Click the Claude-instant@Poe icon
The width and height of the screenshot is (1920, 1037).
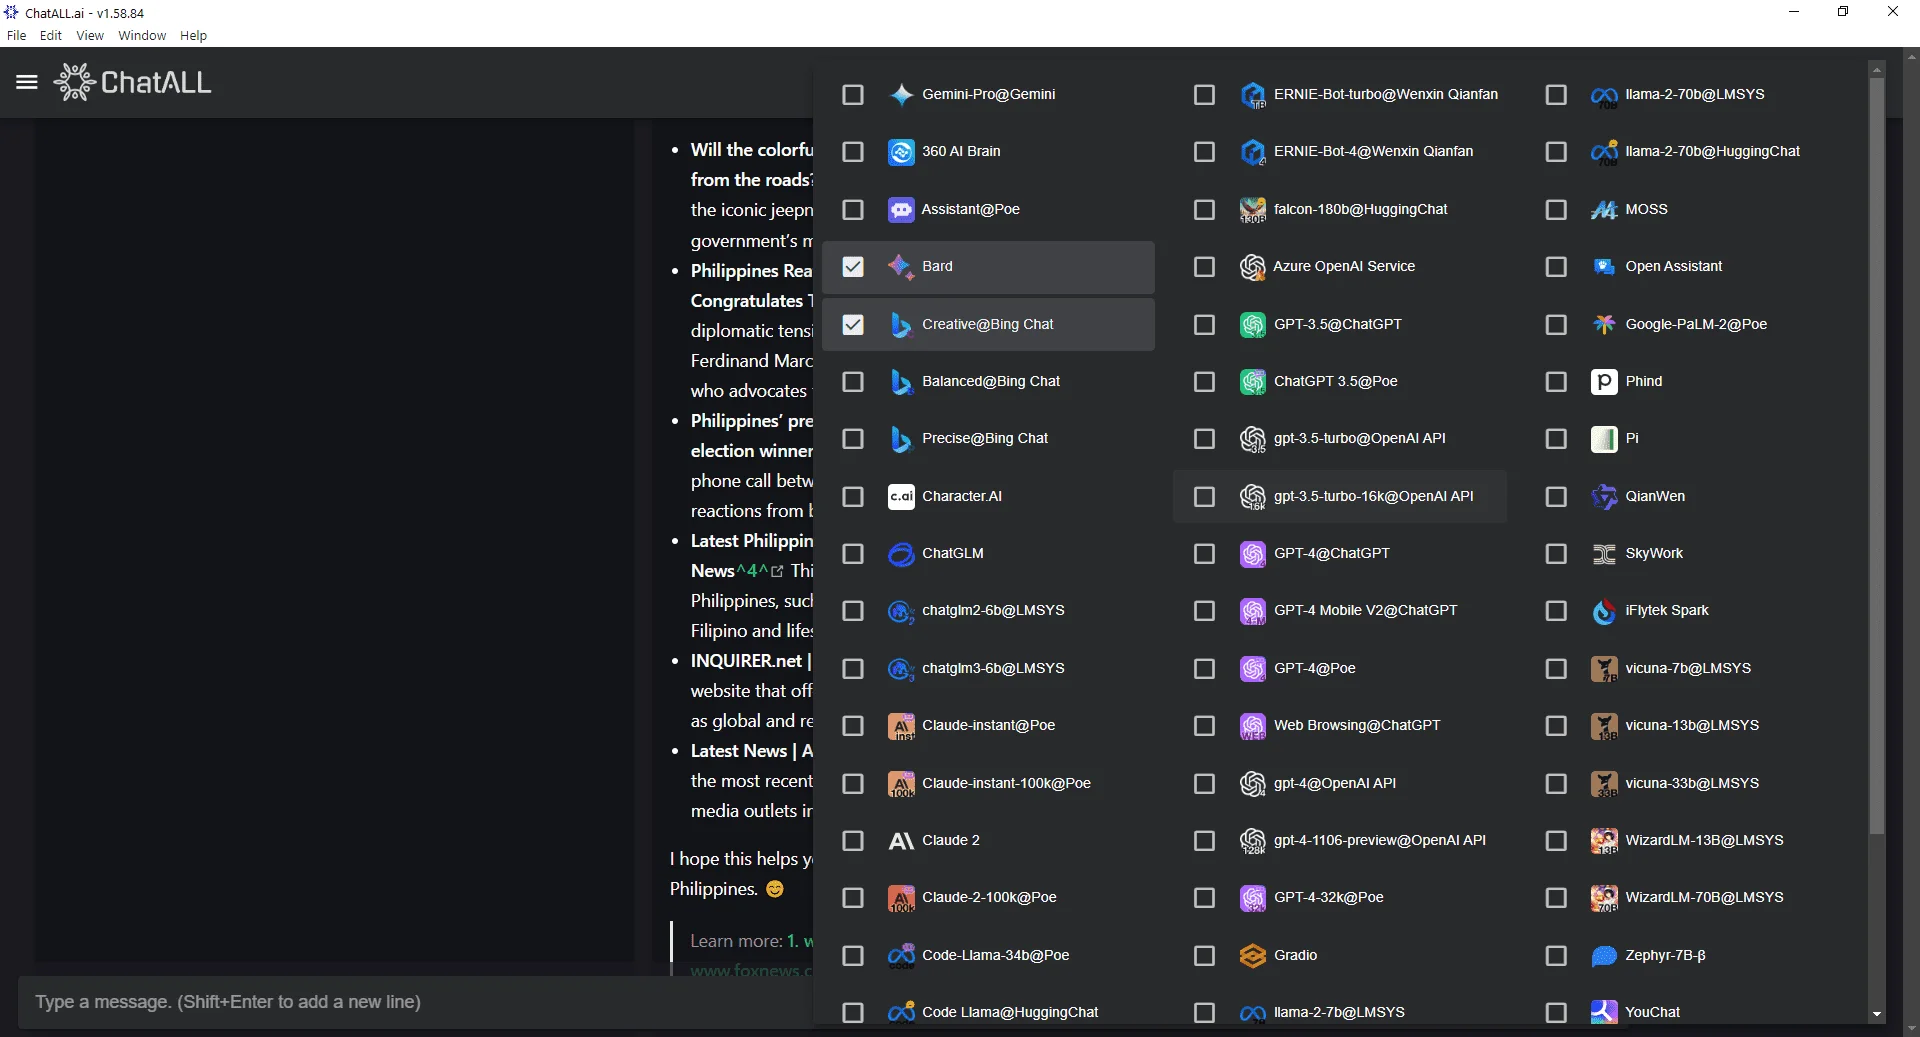click(x=901, y=726)
